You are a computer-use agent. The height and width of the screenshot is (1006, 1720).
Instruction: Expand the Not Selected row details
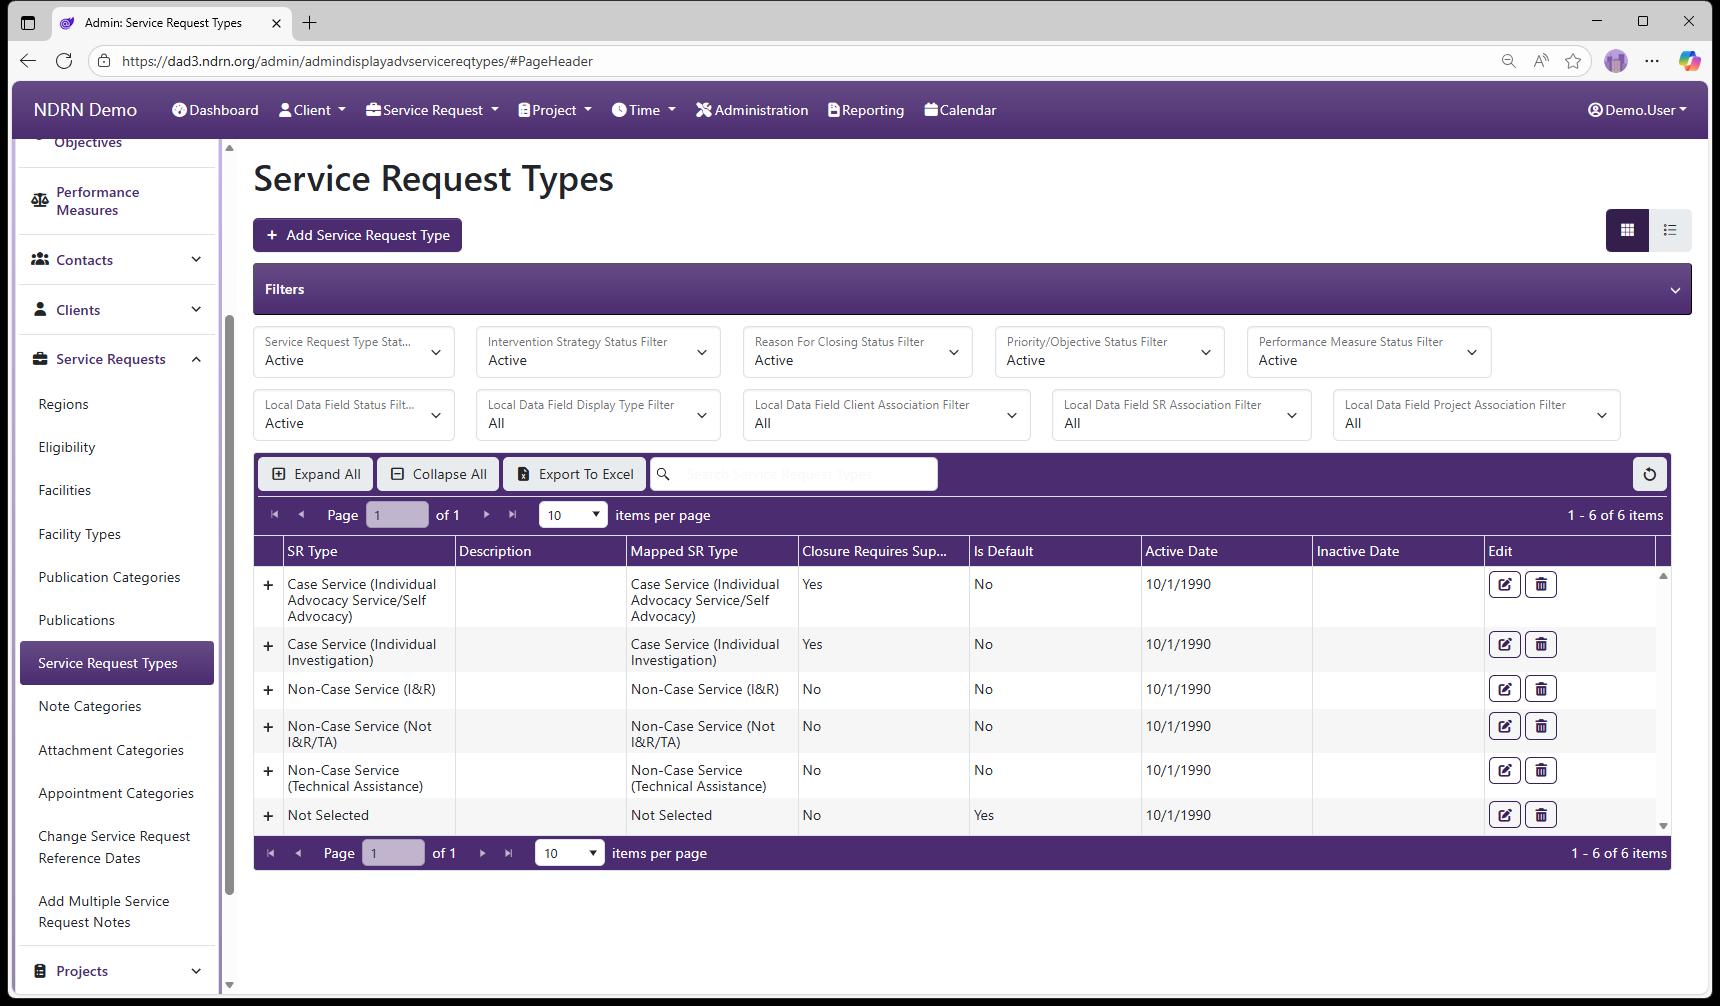268,816
